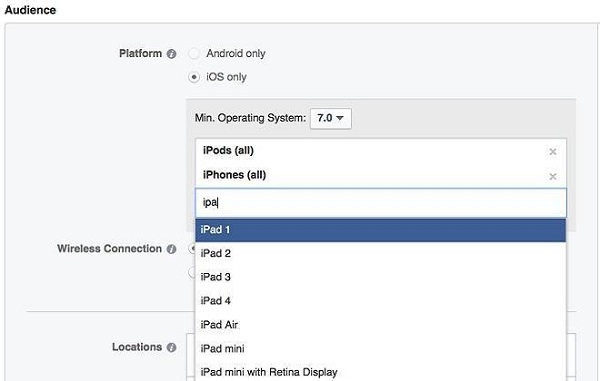Open the Wireless Connection info icon
Viewport: 600px width, 381px height.
point(171,249)
